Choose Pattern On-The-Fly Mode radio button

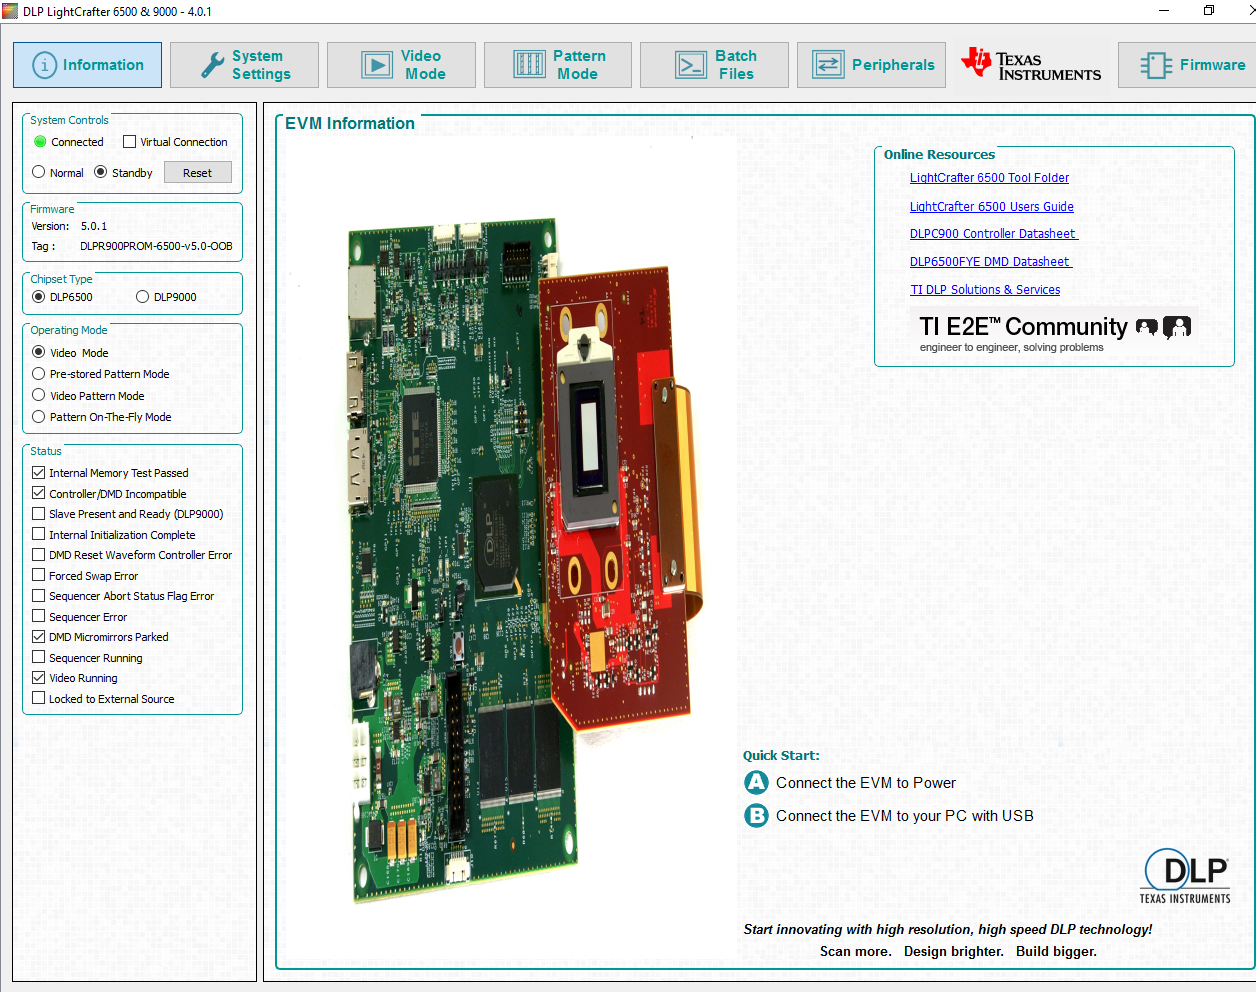point(39,417)
